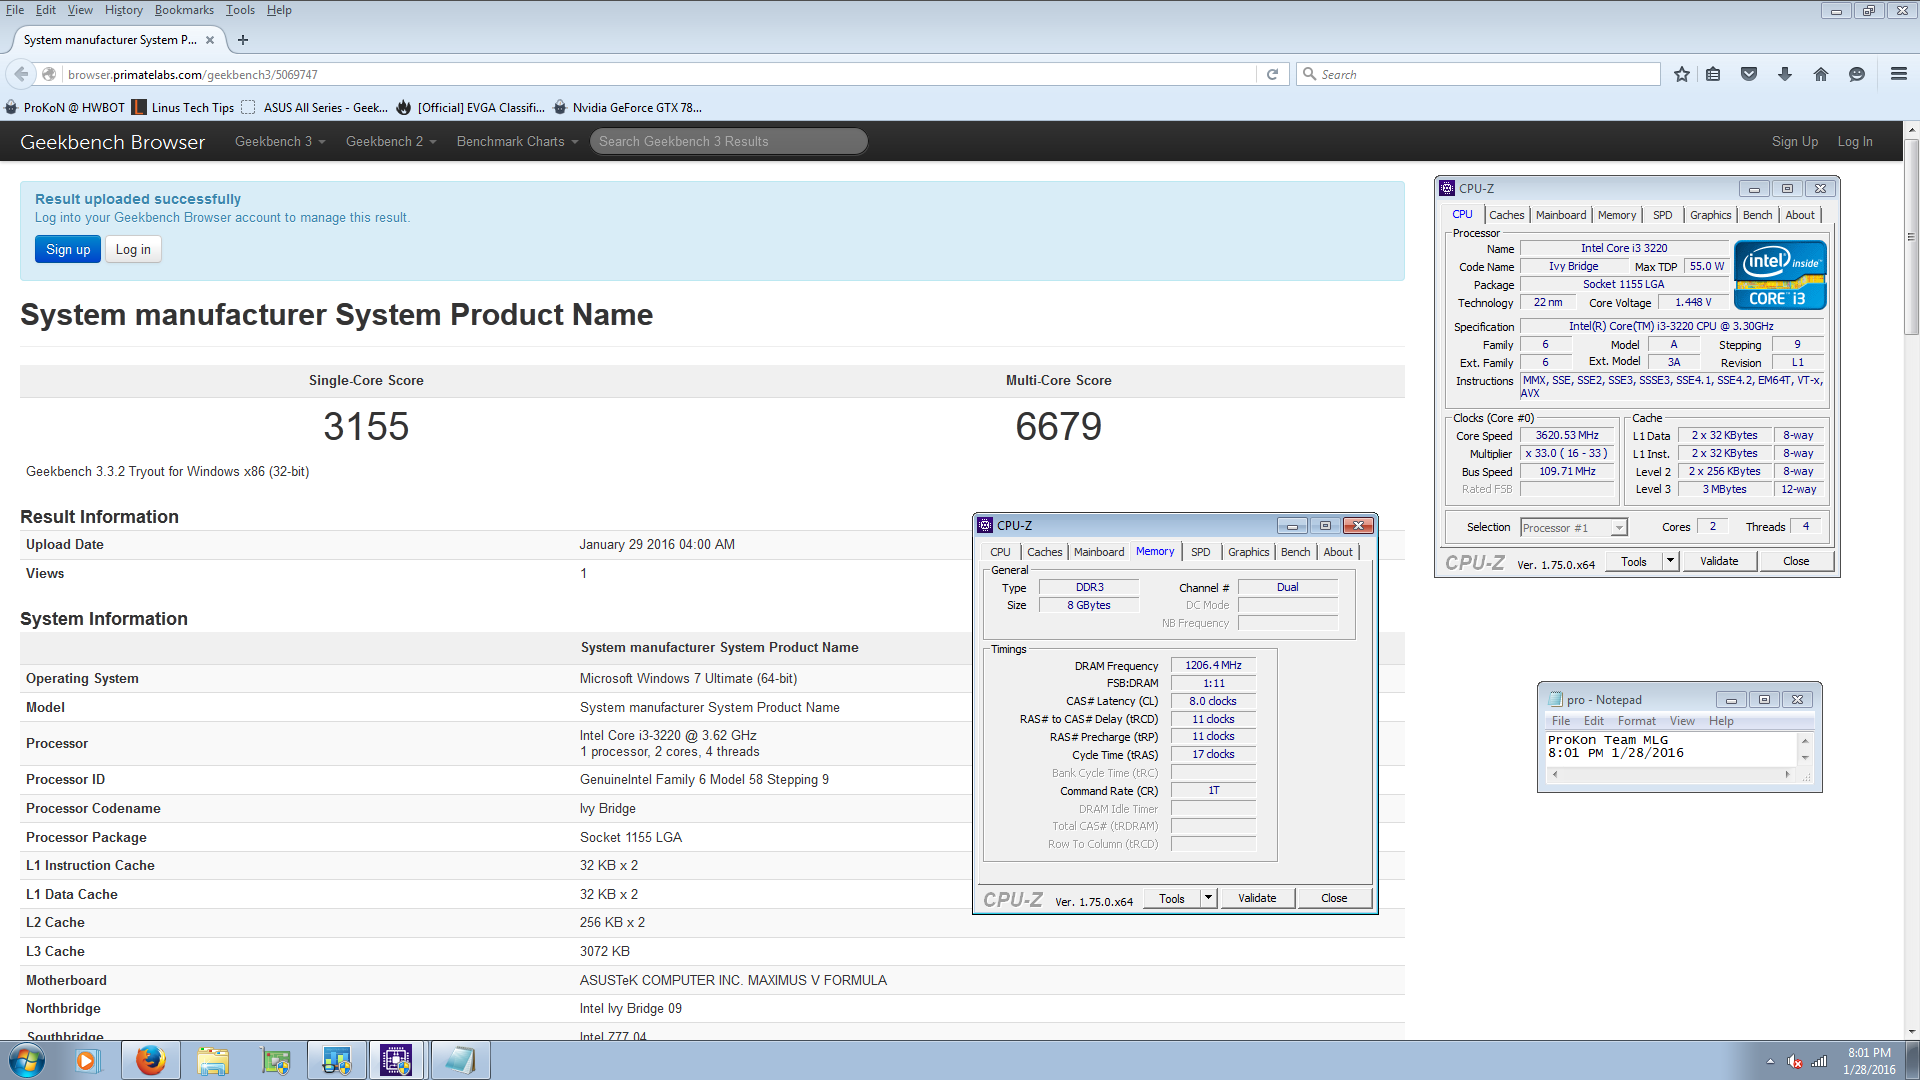
Task: Click Notepad horizontal scrollbar right arrow
Action: 1787,774
